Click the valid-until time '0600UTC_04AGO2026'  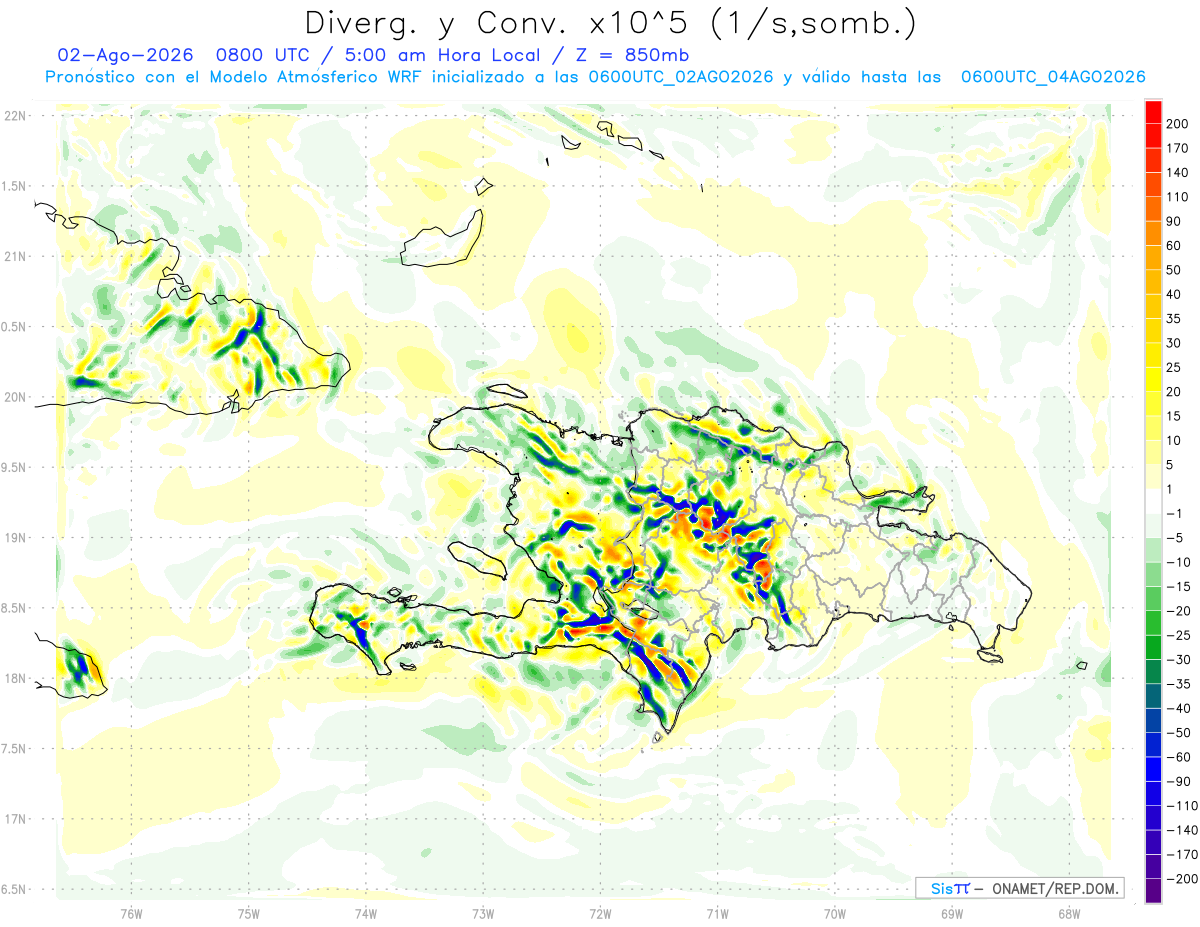[x=1053, y=77]
